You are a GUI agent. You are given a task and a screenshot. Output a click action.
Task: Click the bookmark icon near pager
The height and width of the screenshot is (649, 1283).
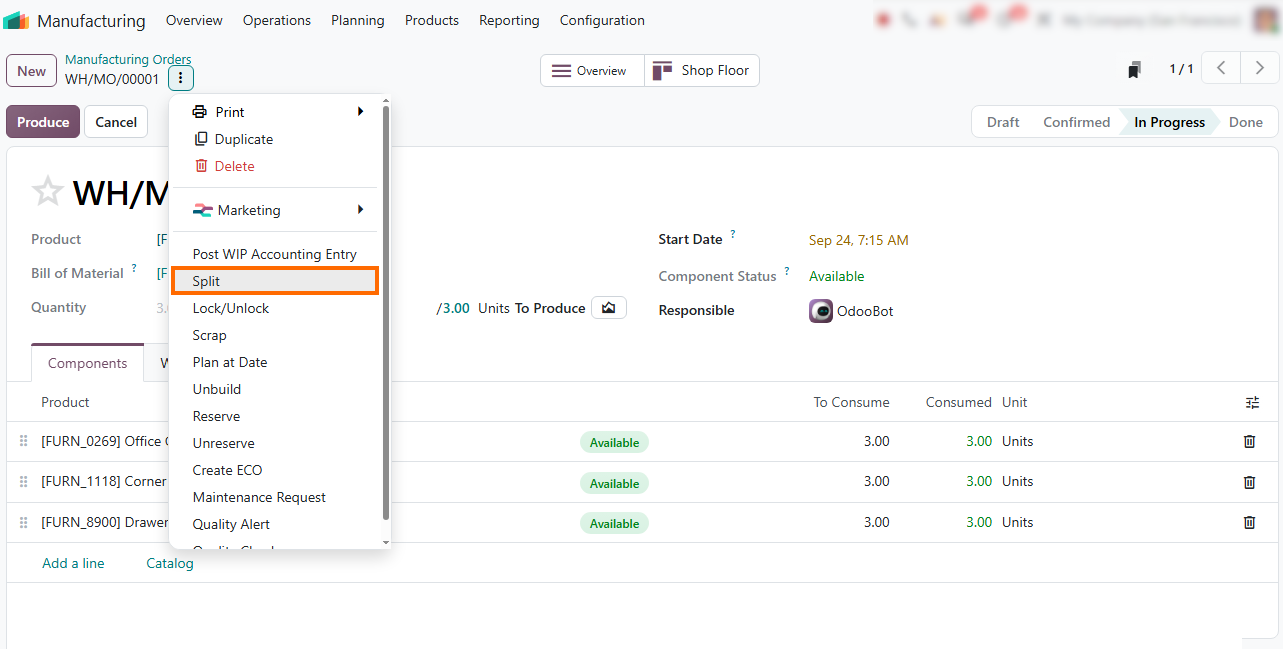click(x=1134, y=70)
